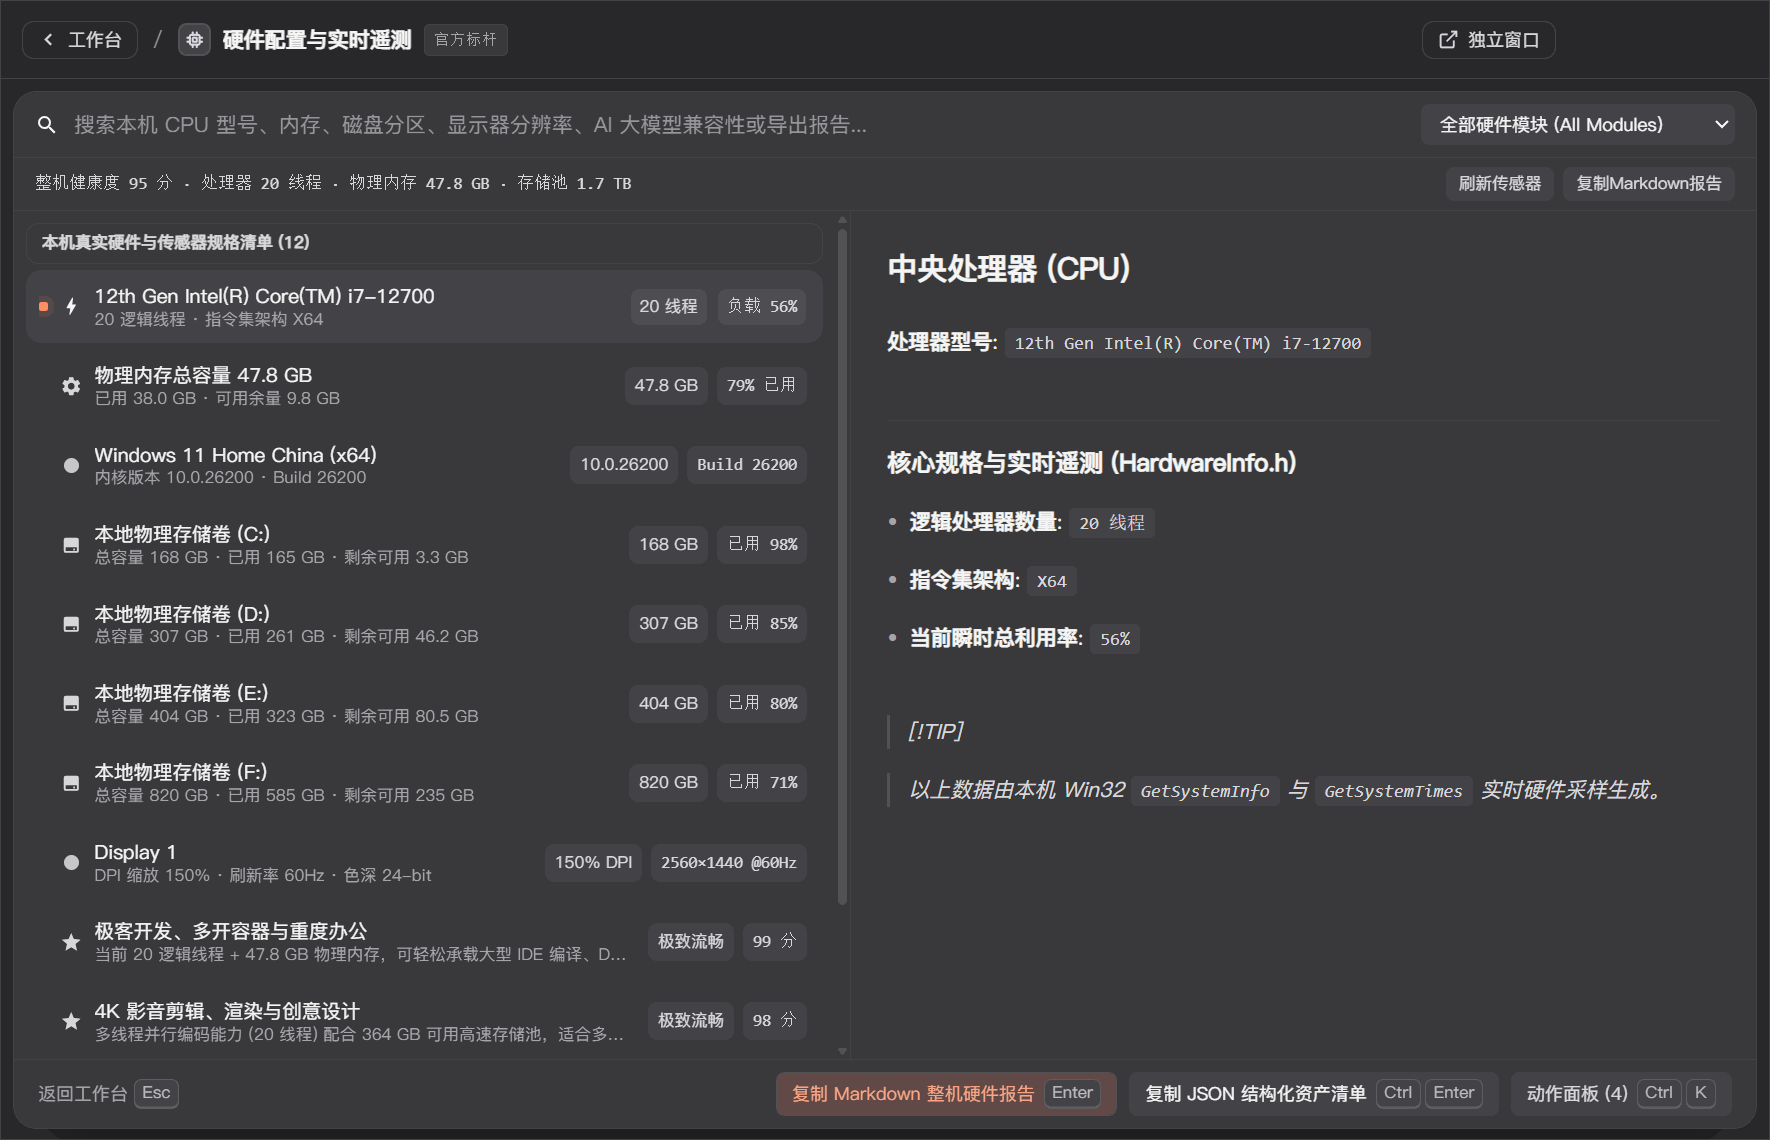Select the Windows 11 Home China (x64) row
1770x1140 pixels.
[x=424, y=465]
